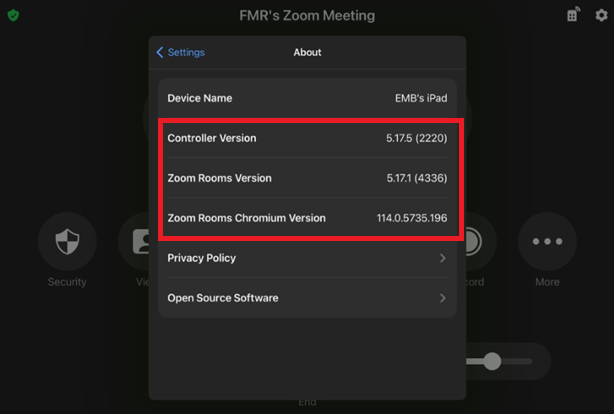
Task: Click the FMR's Zoom Meeting title
Action: [x=307, y=16]
